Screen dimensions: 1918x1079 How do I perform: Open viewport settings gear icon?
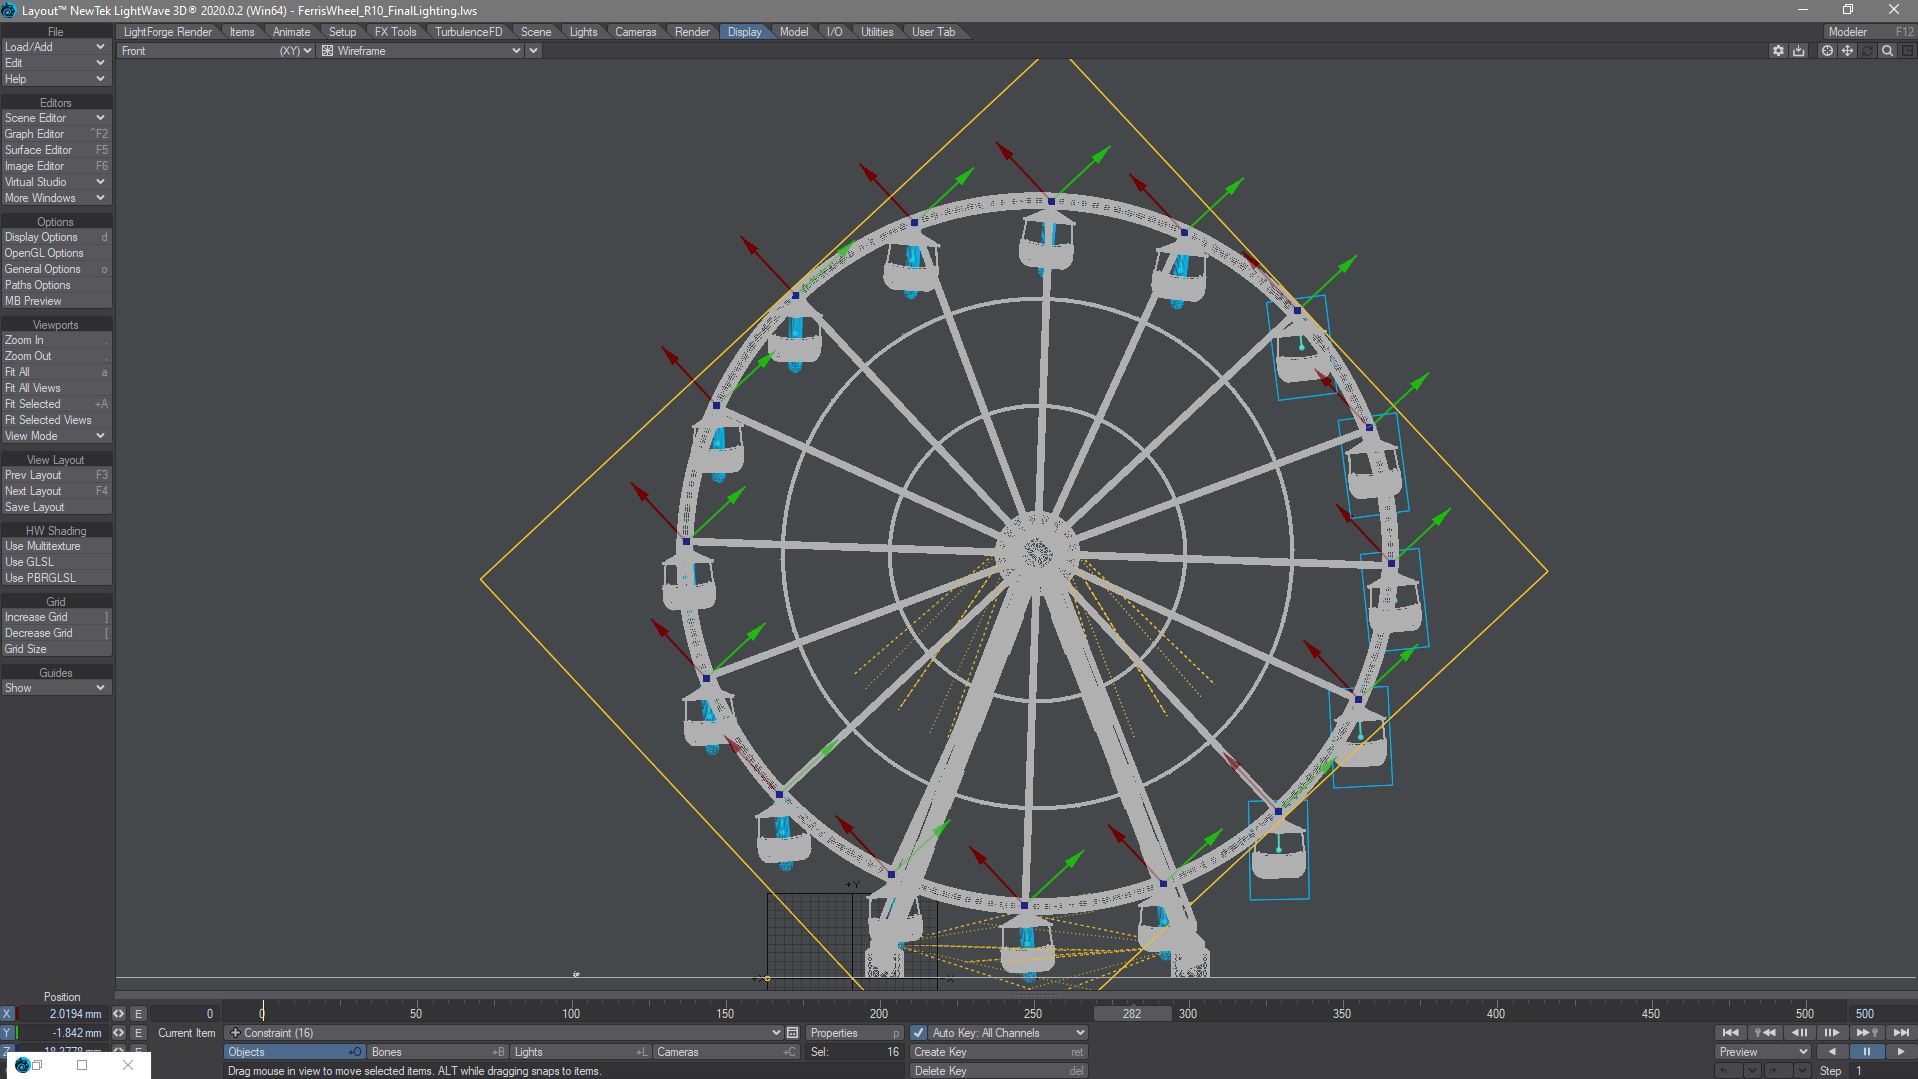pyautogui.click(x=1778, y=51)
